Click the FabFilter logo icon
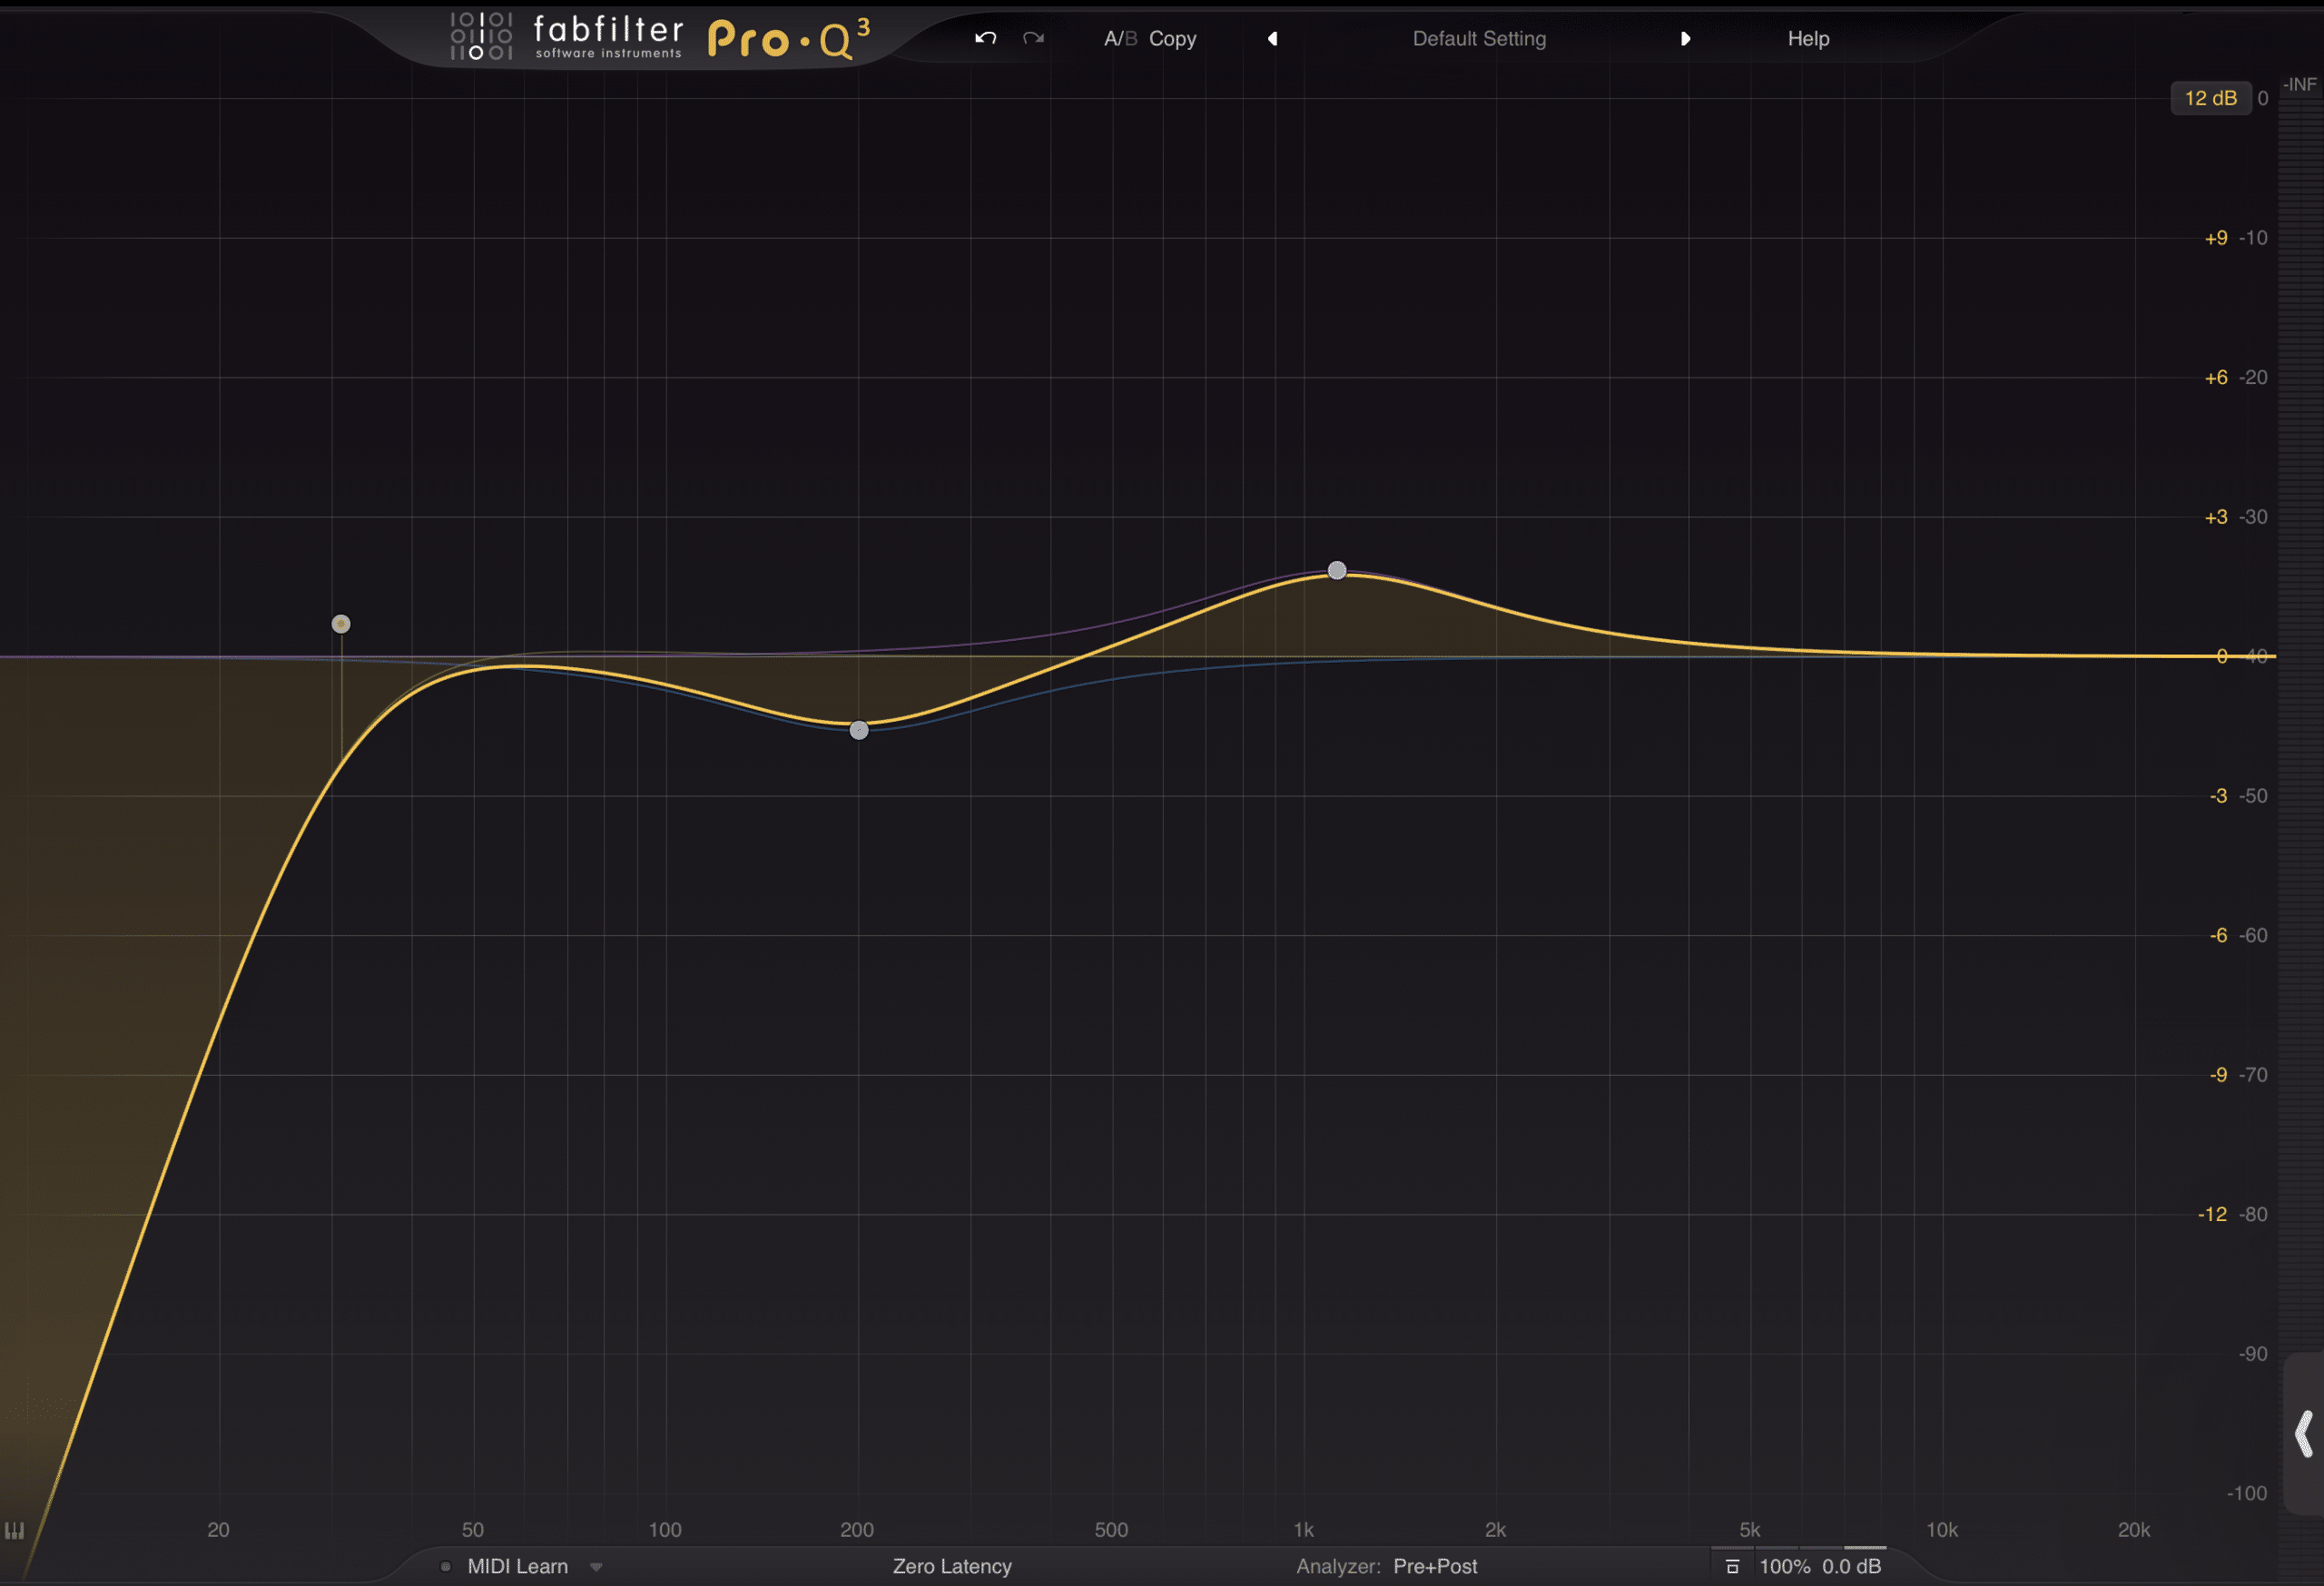The width and height of the screenshot is (2324, 1586). point(481,36)
